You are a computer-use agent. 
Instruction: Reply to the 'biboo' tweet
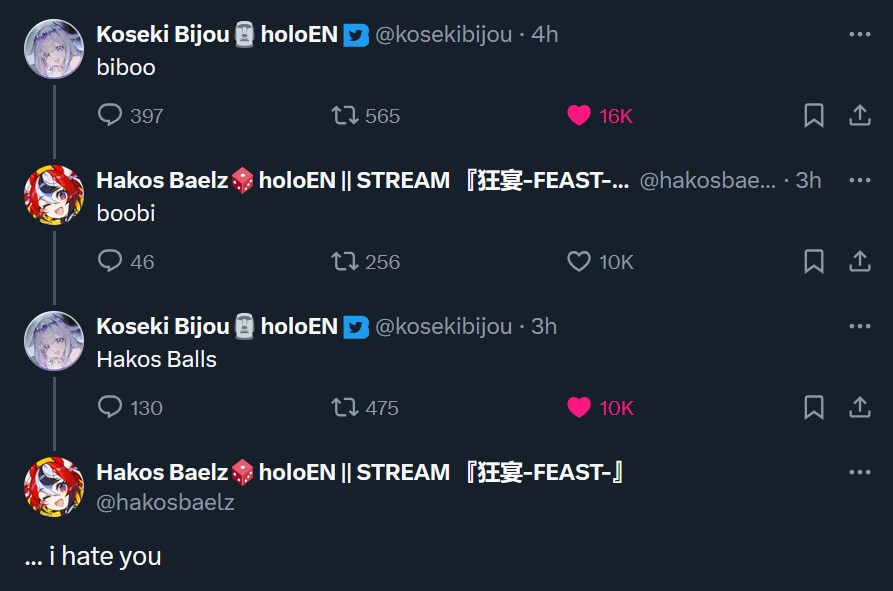coord(110,116)
